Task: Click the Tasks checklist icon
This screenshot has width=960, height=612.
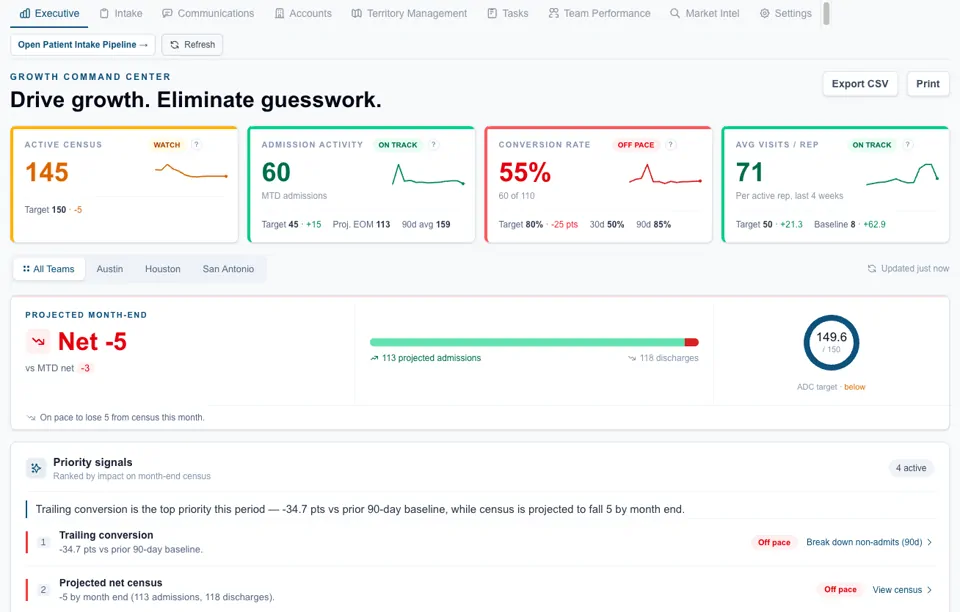Action: point(492,13)
